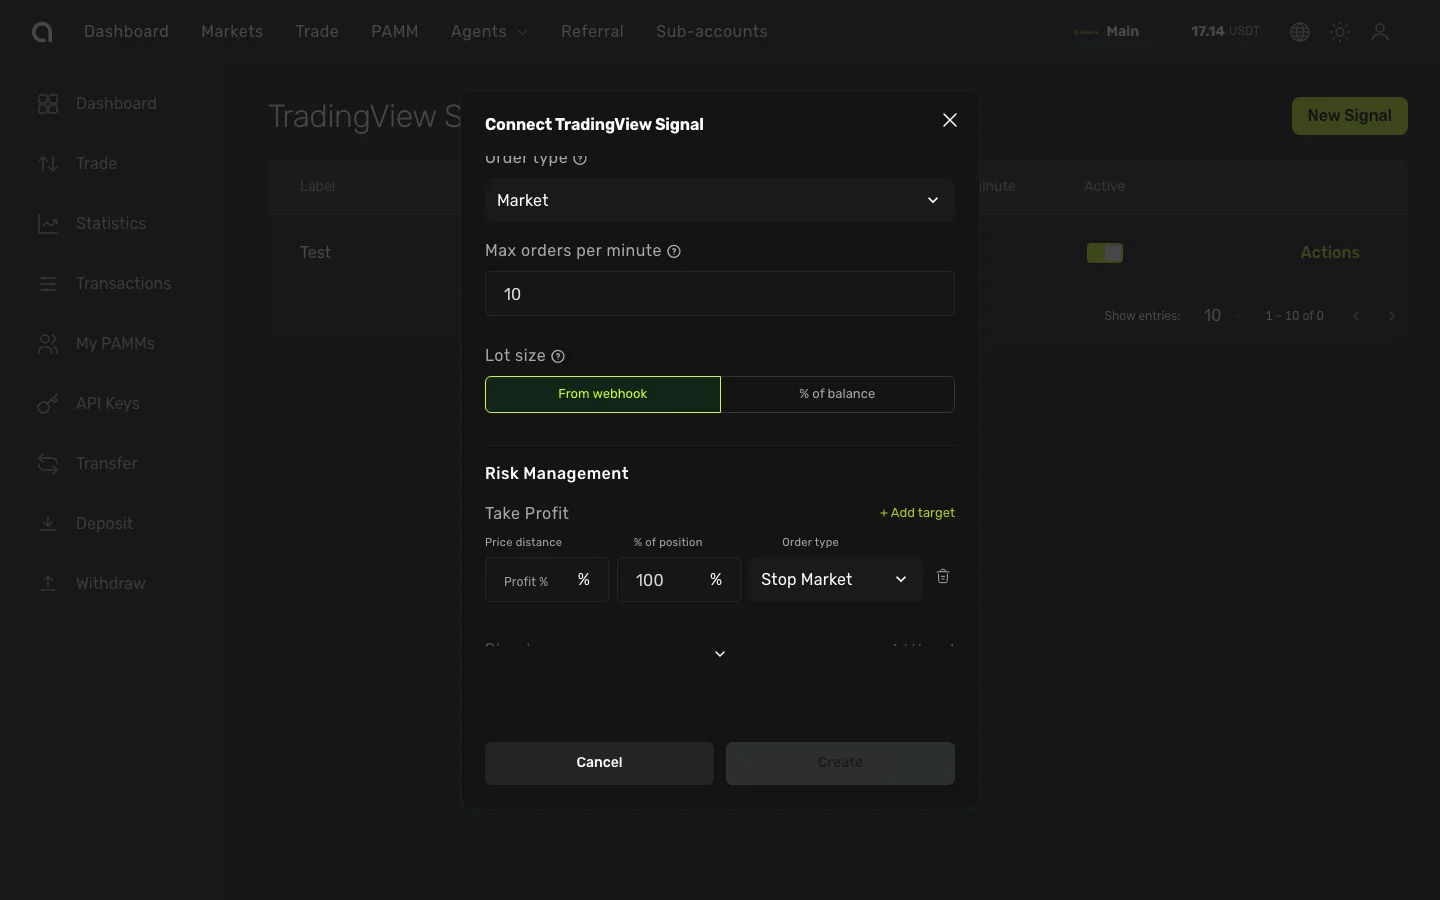Click the + Add target link

pos(917,513)
